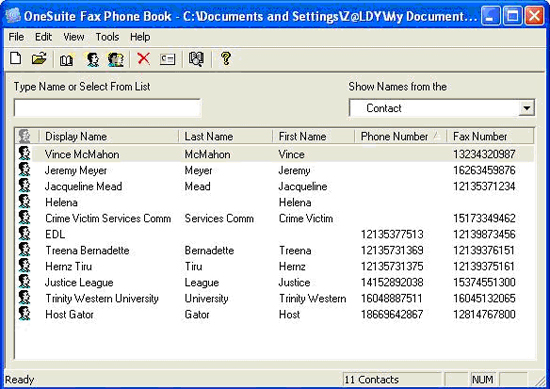Click fax number 15173349462
Image resolution: width=550 pixels, height=389 pixels.
[x=484, y=218]
